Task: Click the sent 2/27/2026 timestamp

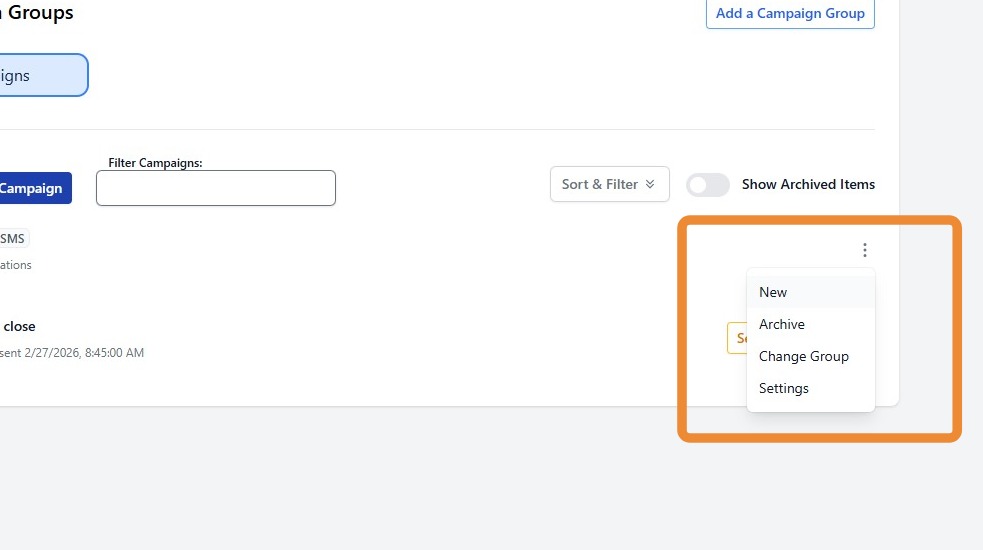Action: 72,353
